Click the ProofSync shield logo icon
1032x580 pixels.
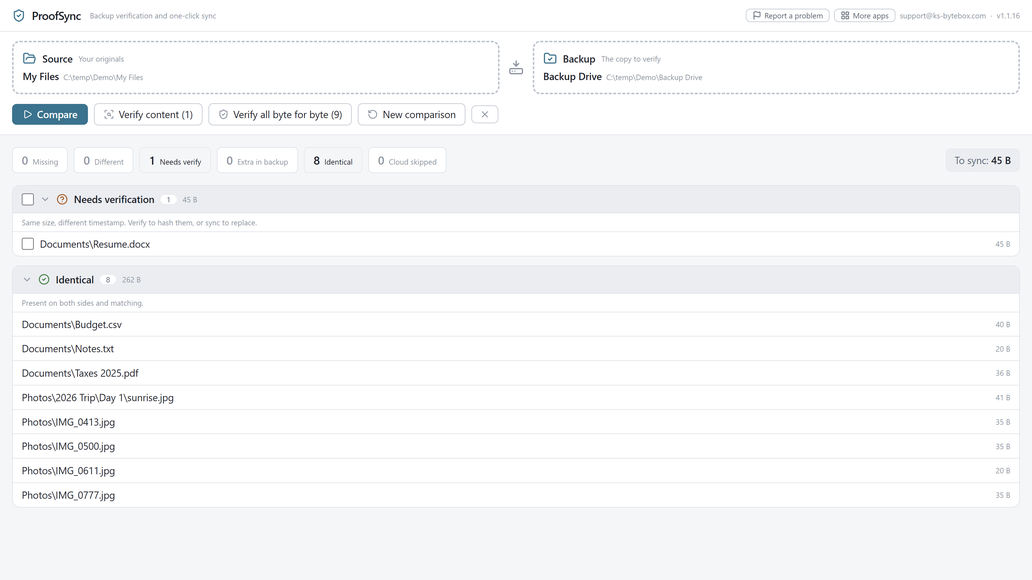click(19, 15)
